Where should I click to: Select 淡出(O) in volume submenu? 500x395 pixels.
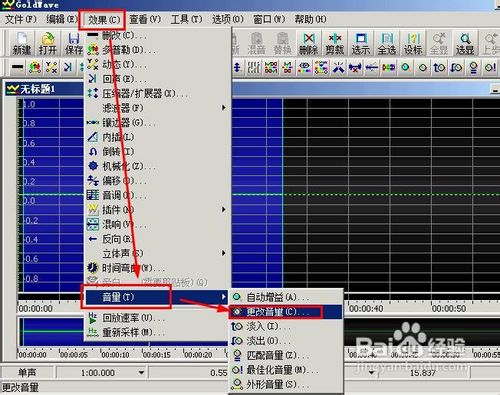click(286, 341)
